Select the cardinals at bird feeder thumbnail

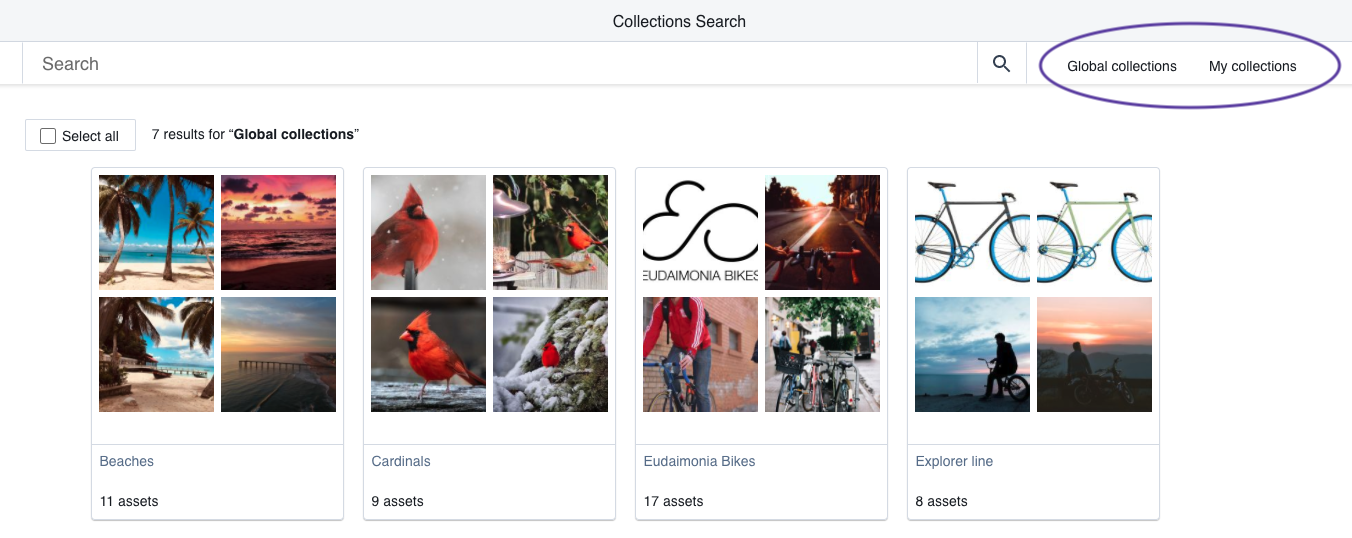click(550, 233)
